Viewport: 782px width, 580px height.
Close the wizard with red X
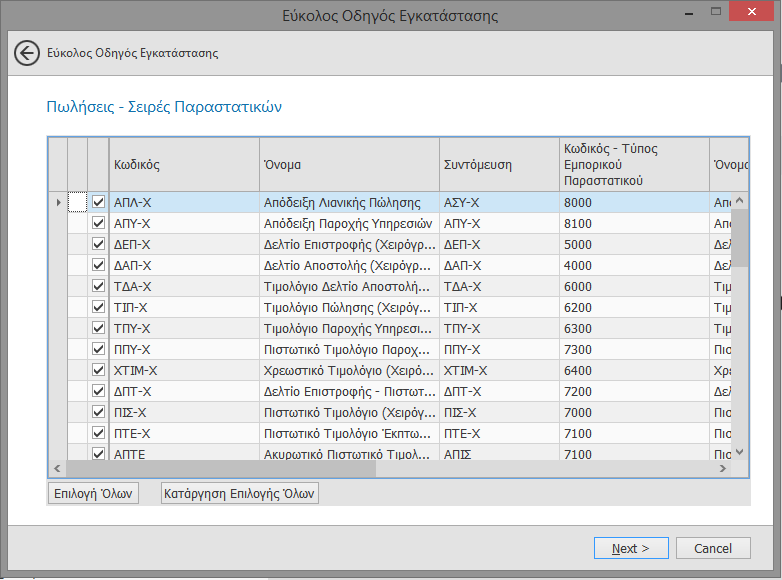752,11
